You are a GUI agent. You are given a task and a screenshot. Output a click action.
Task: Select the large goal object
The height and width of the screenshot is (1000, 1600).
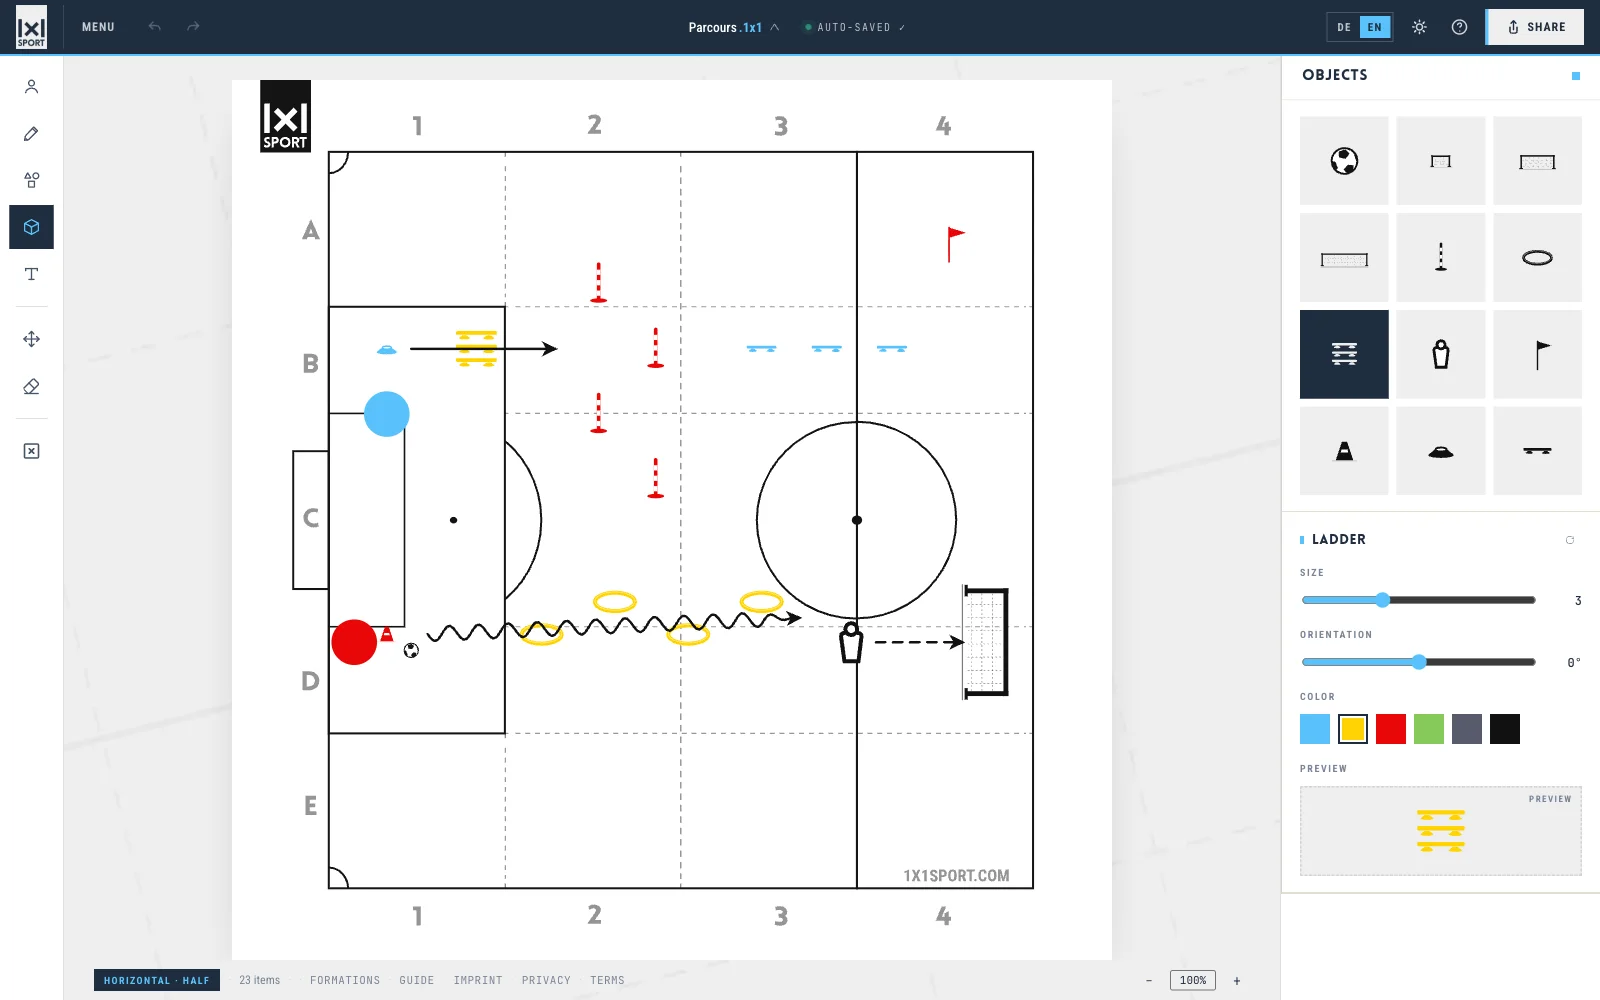(1344, 258)
